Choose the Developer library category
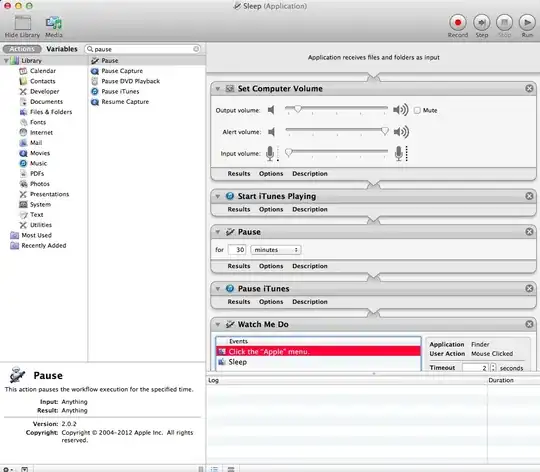540x472 pixels. [44, 92]
